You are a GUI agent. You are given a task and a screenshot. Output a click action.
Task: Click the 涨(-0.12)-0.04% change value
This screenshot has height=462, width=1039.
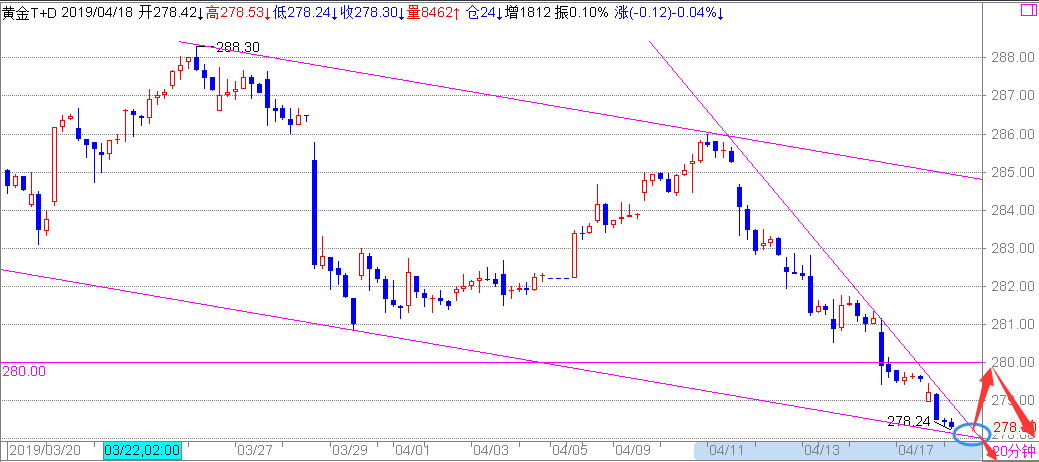(665, 13)
